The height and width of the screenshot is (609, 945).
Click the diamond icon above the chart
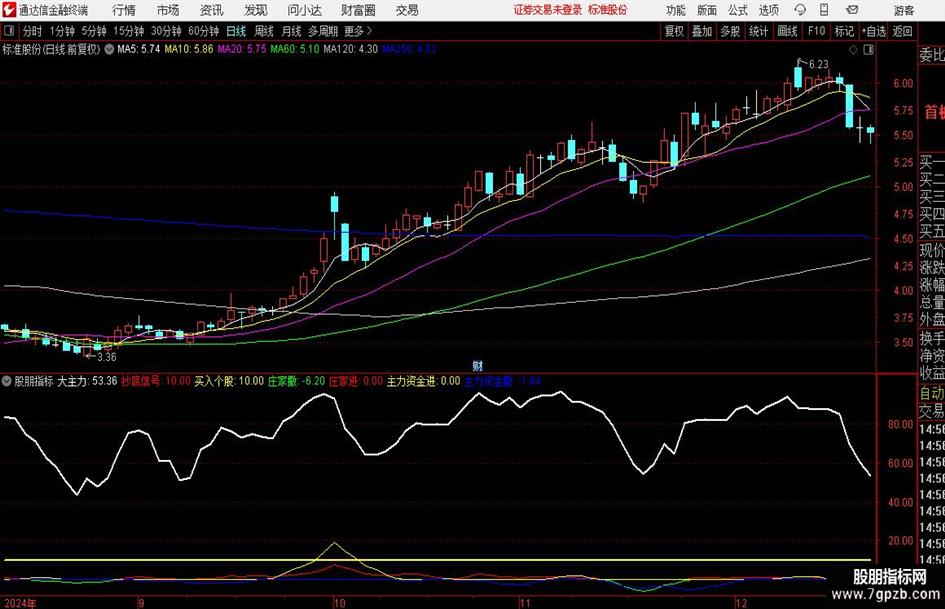tap(853, 50)
